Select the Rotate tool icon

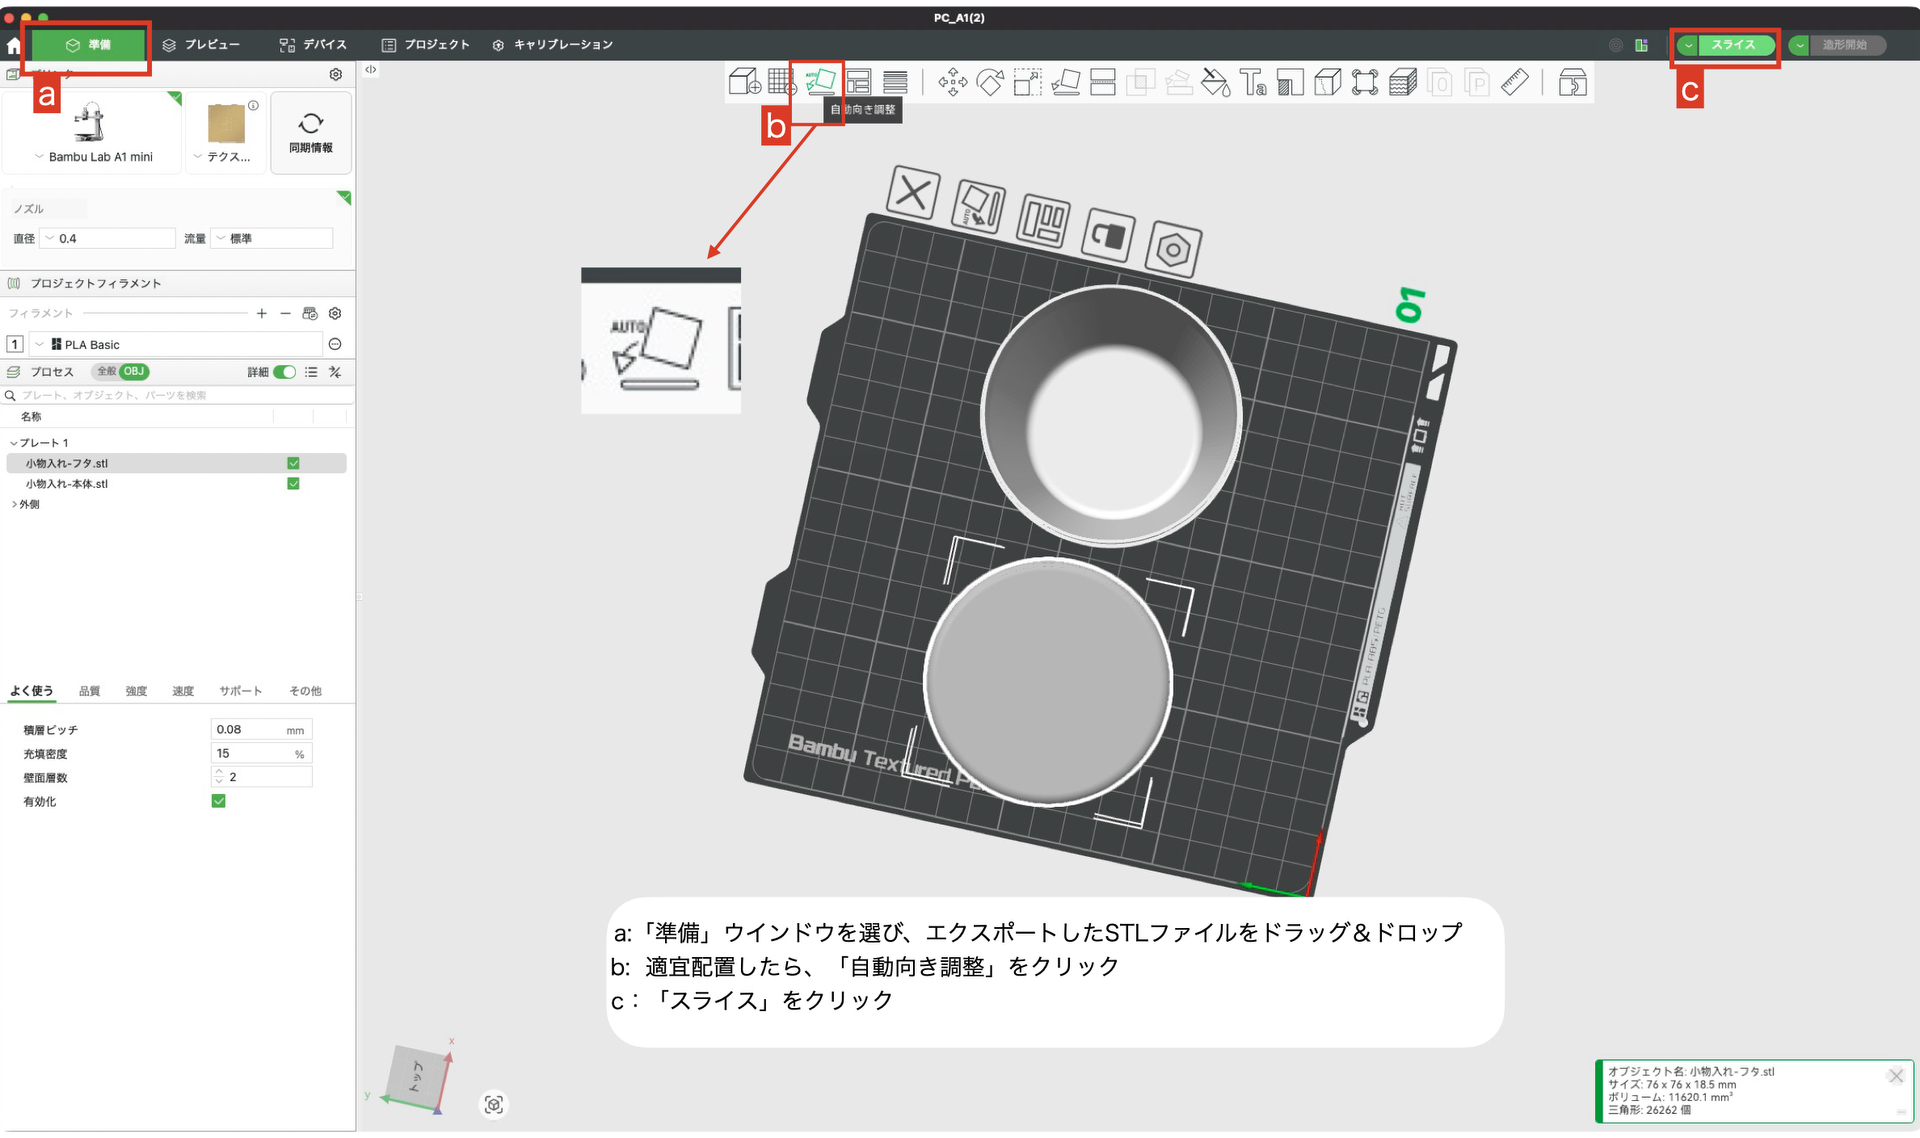pyautogui.click(x=990, y=83)
